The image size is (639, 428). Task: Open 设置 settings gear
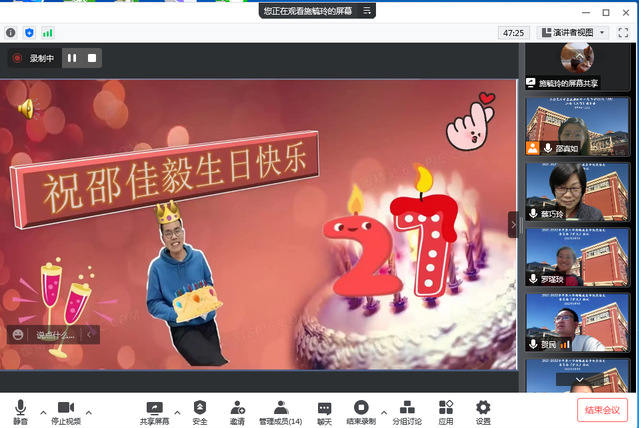click(x=483, y=410)
